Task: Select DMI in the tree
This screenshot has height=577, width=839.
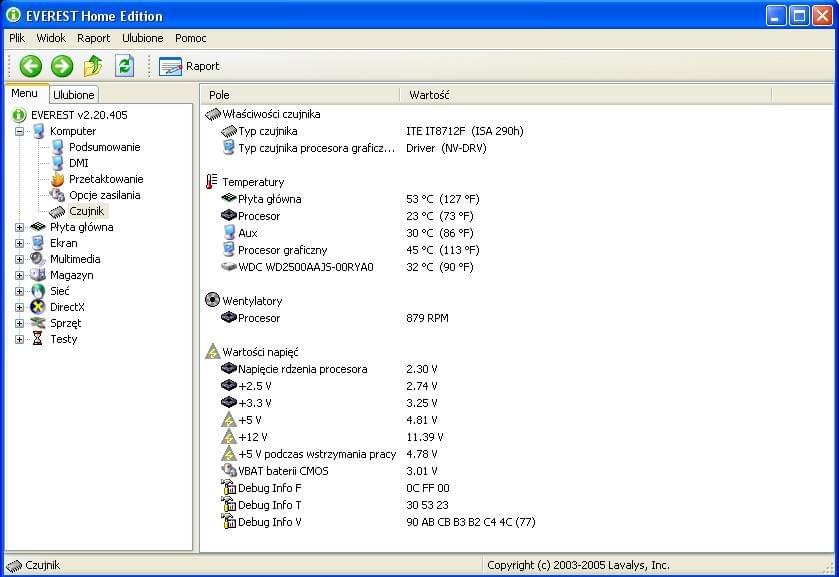Action: click(79, 163)
